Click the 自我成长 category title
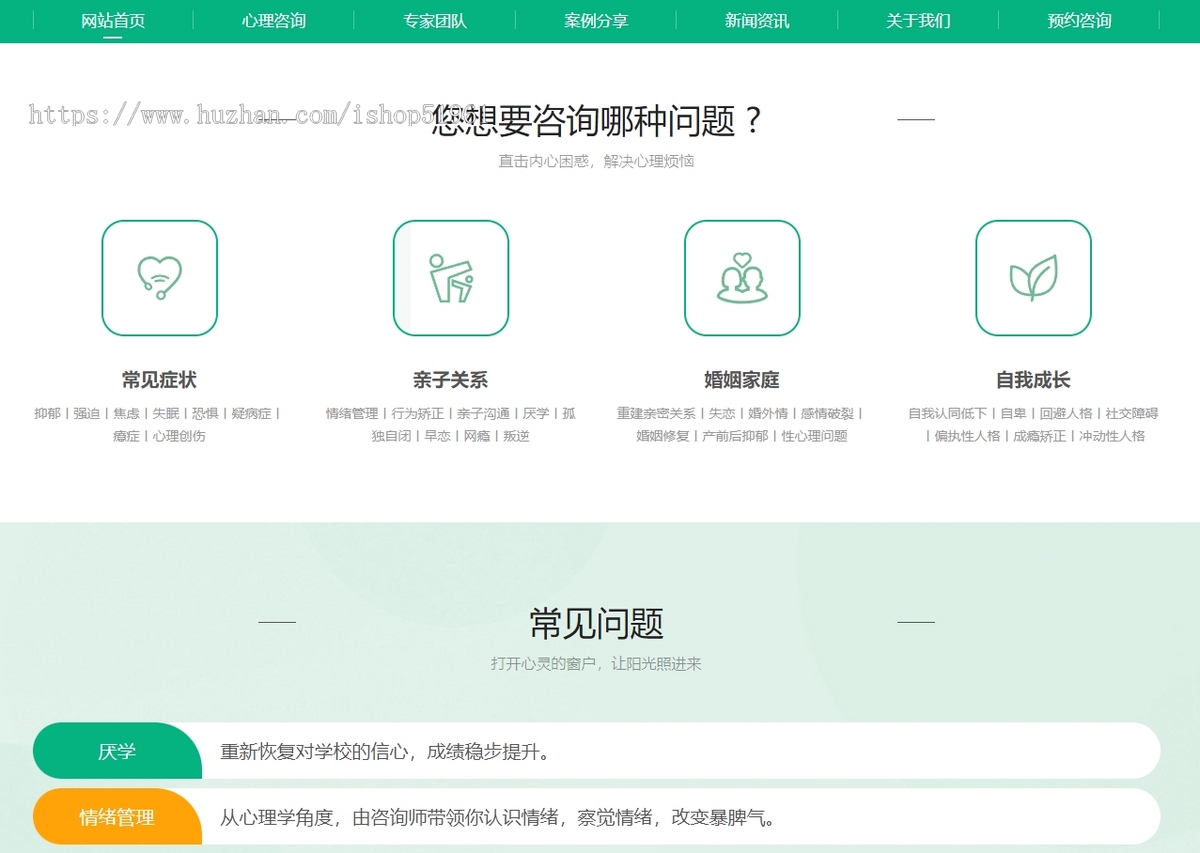Screen dimensions: 1200x853 [x=1033, y=380]
